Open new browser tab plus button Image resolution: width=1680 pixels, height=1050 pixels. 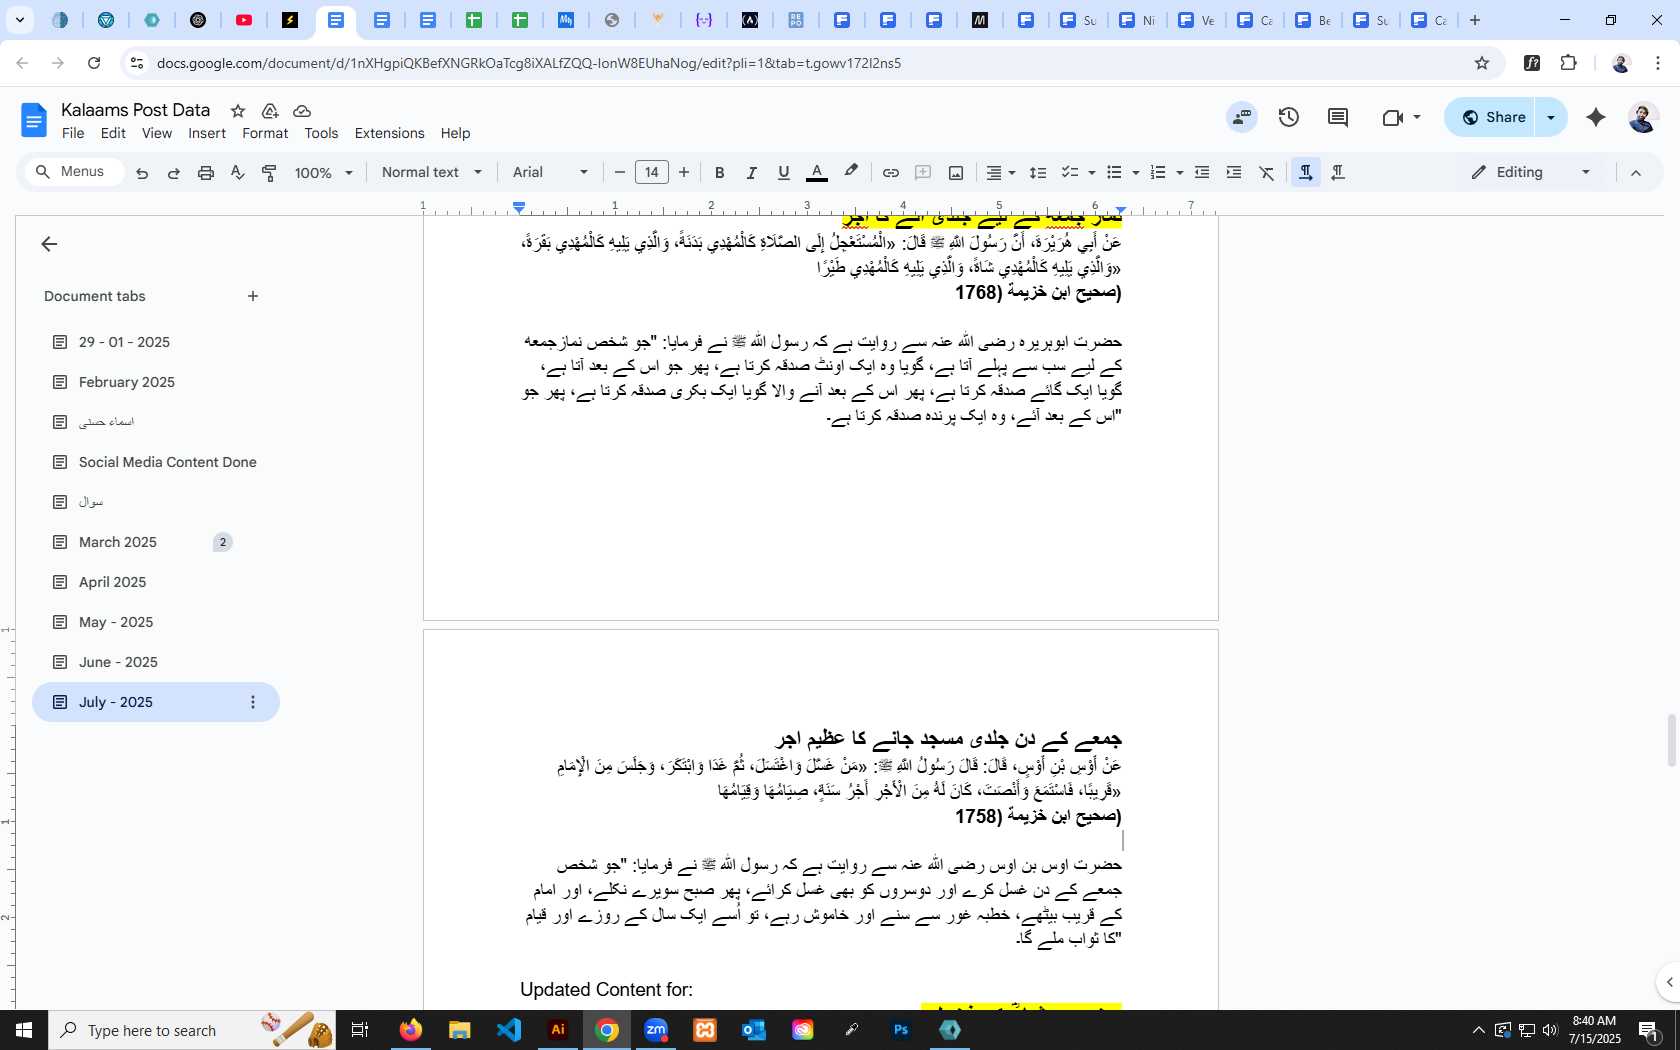[x=1475, y=20]
